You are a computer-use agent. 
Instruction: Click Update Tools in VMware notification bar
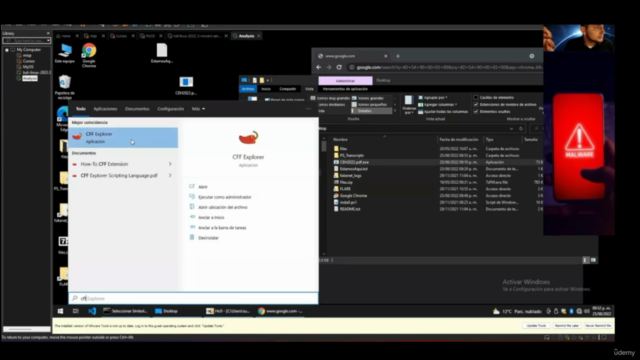tap(536, 326)
